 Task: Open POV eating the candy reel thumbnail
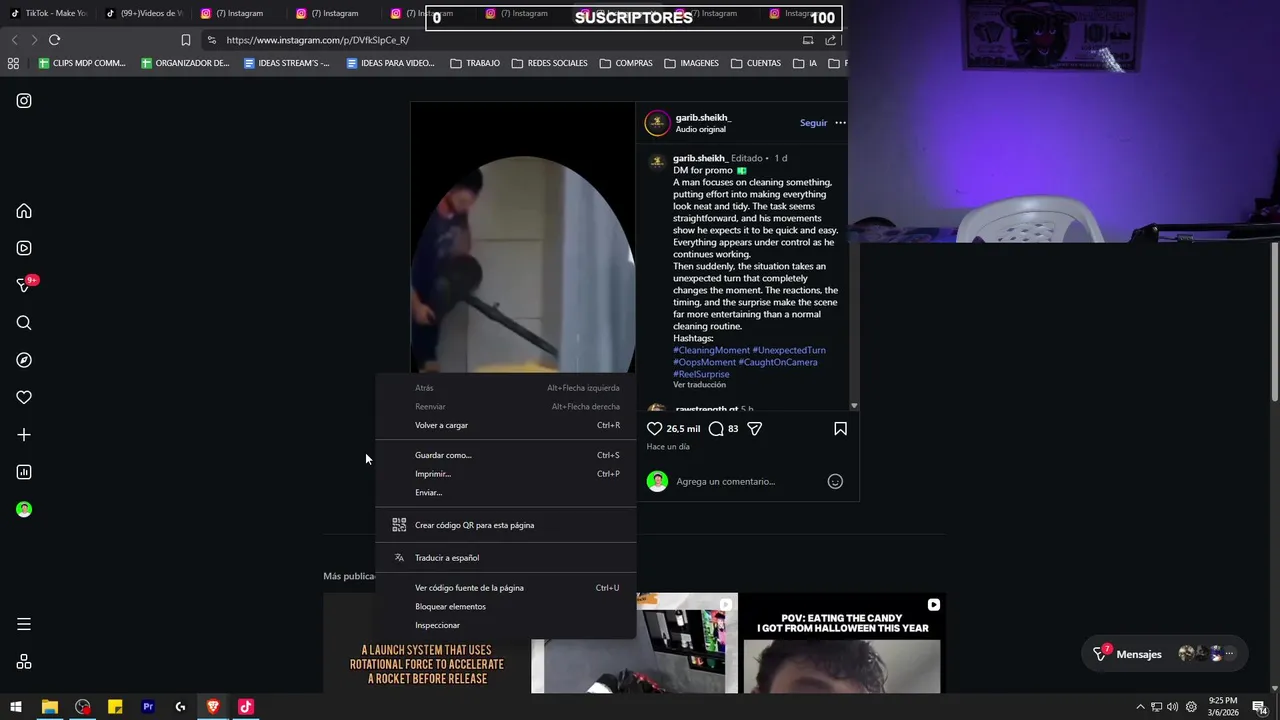point(842,643)
